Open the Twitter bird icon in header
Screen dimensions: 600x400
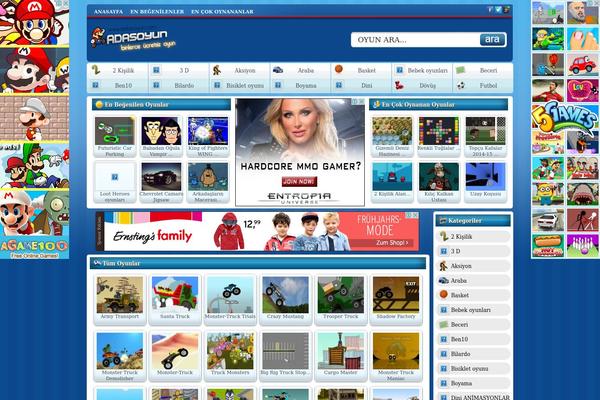tap(498, 10)
